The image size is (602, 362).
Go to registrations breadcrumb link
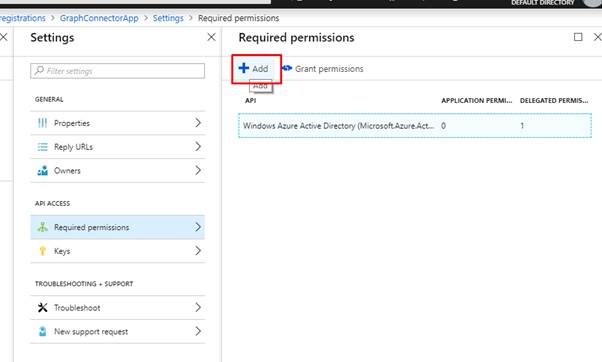tap(23, 18)
